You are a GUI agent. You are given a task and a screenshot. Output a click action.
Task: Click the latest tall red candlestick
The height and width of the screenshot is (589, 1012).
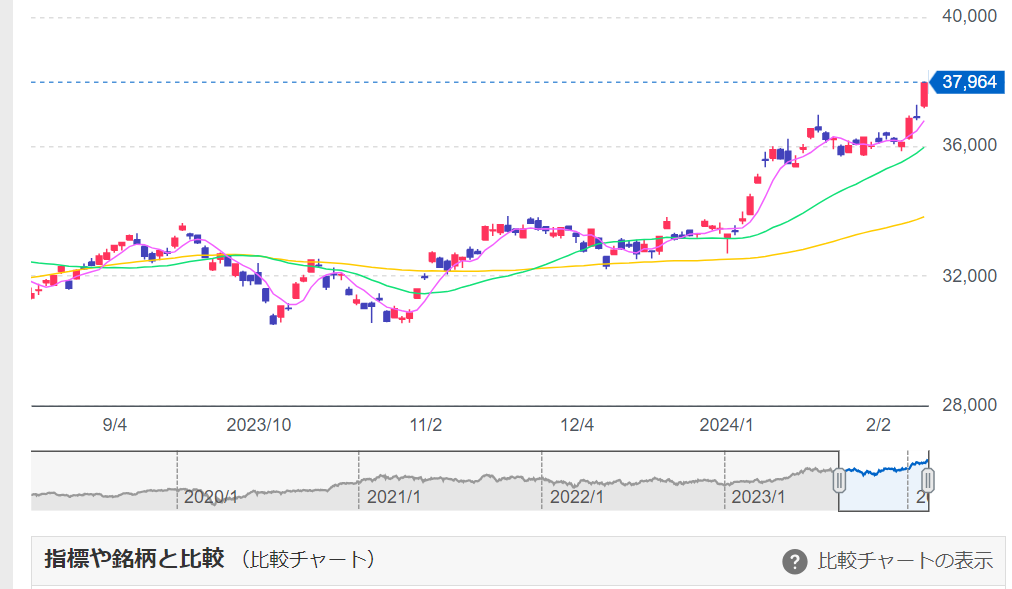click(x=924, y=95)
